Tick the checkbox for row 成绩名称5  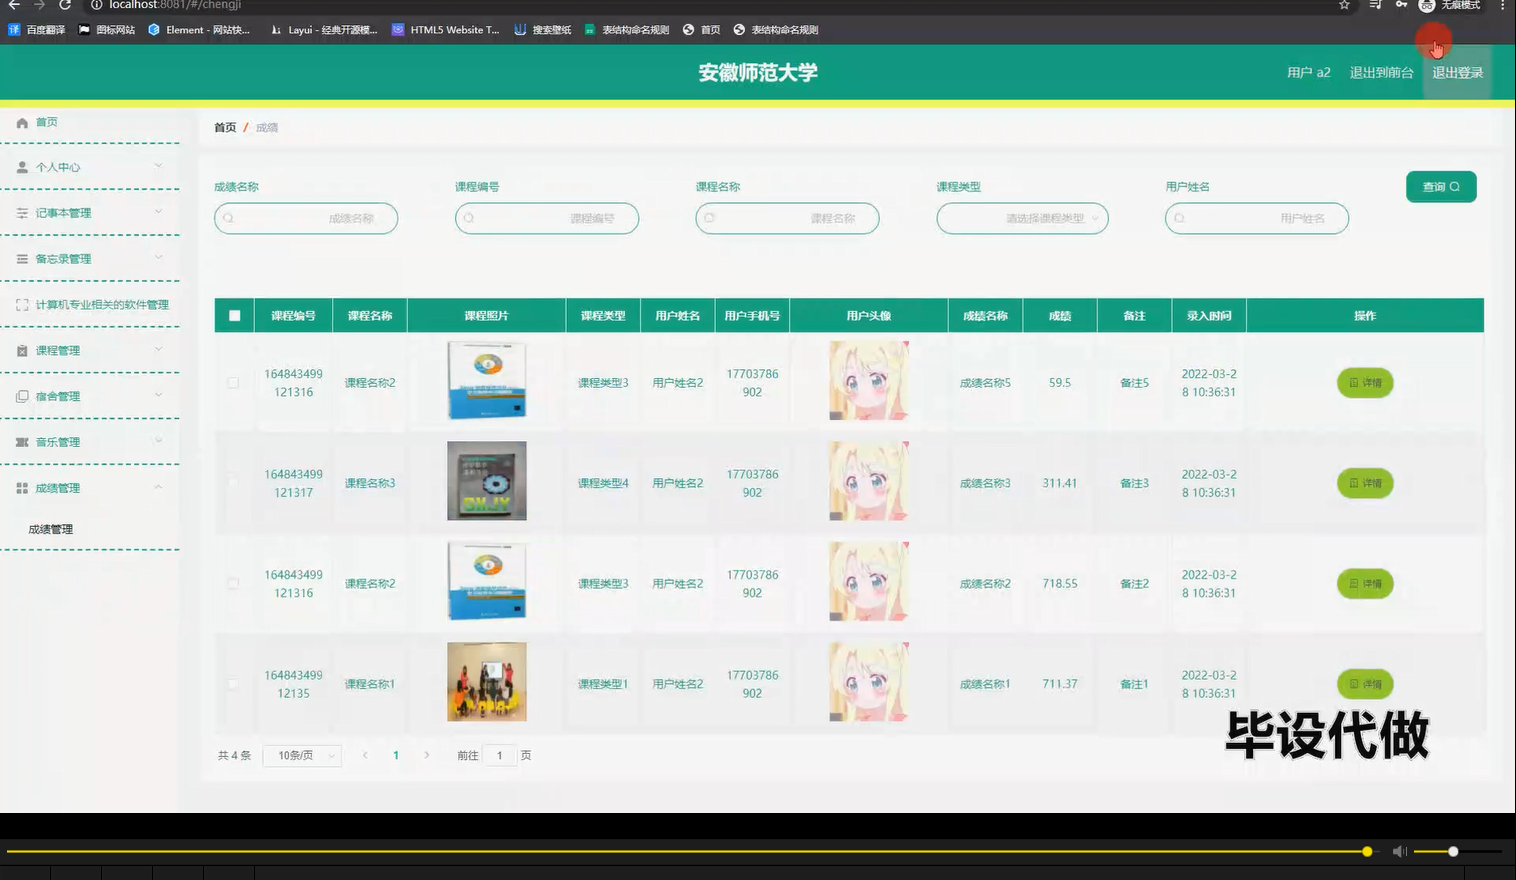233,382
